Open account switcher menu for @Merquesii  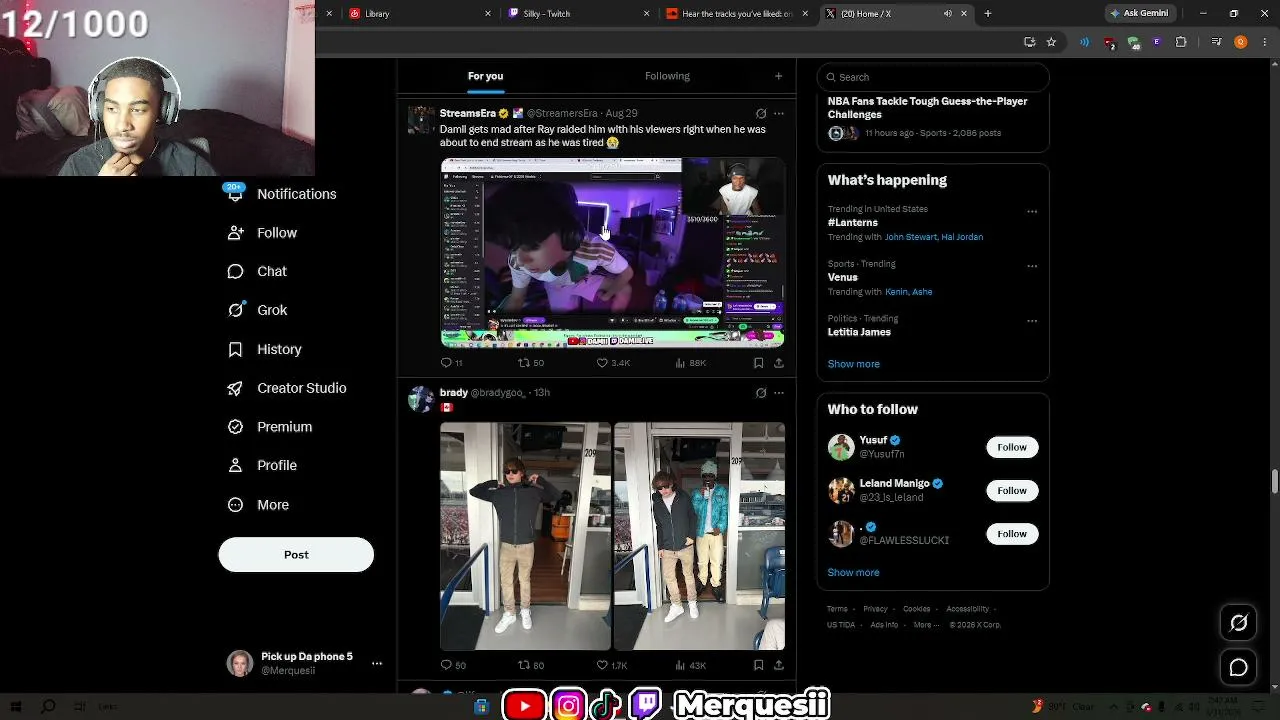(377, 663)
